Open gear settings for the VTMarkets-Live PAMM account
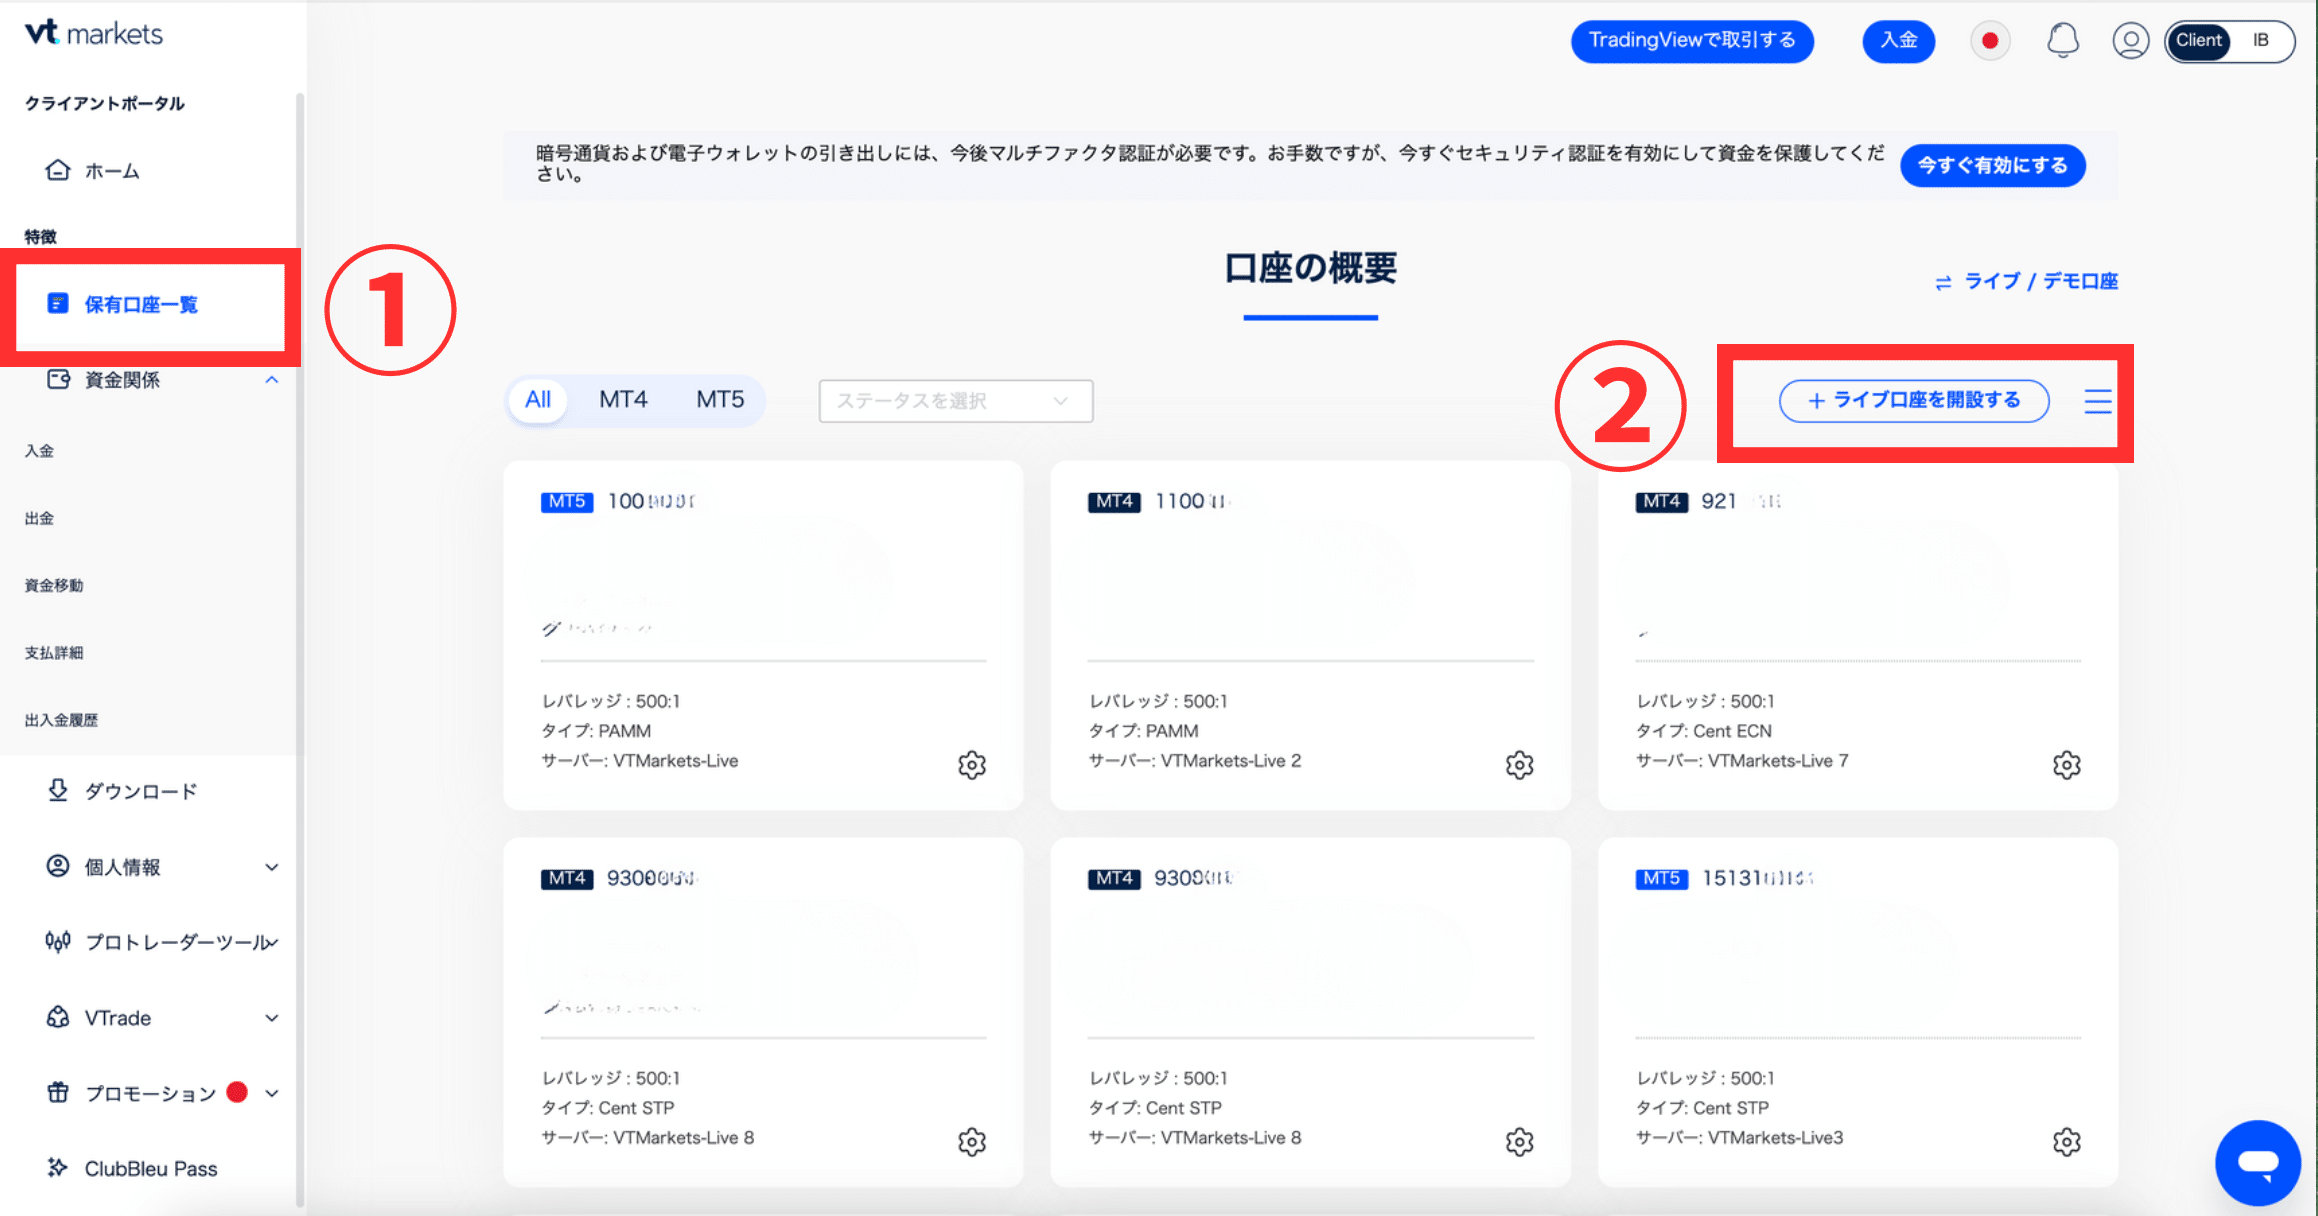The width and height of the screenshot is (2318, 1216). [972, 765]
